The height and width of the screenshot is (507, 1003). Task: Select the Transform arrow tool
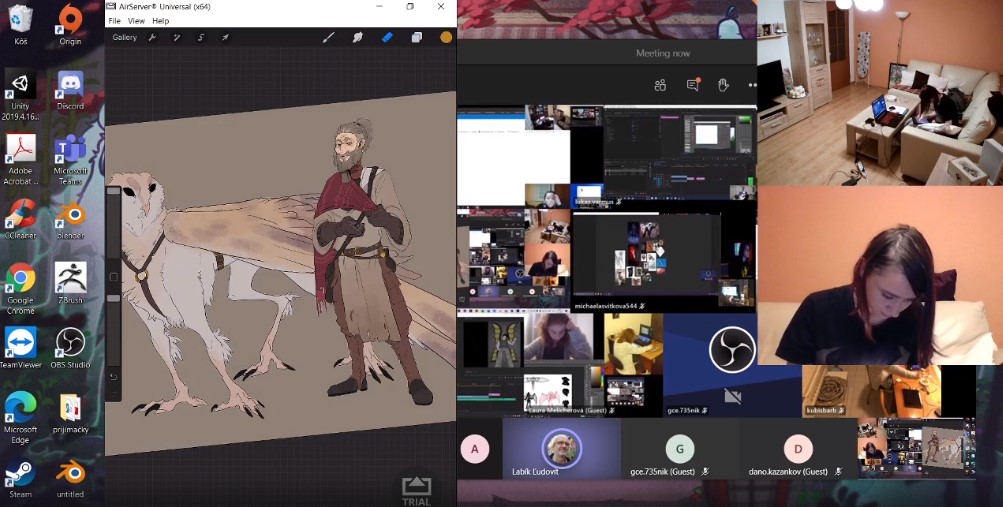coord(225,38)
